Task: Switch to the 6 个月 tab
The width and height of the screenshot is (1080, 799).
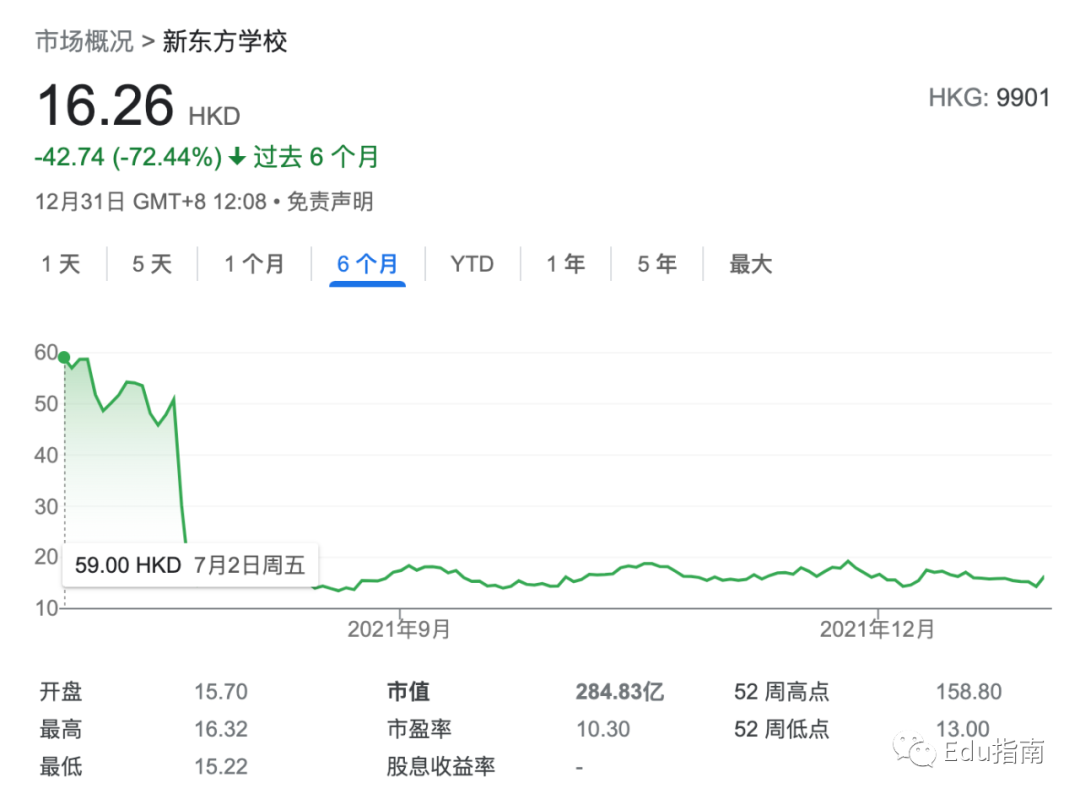Action: point(367,264)
